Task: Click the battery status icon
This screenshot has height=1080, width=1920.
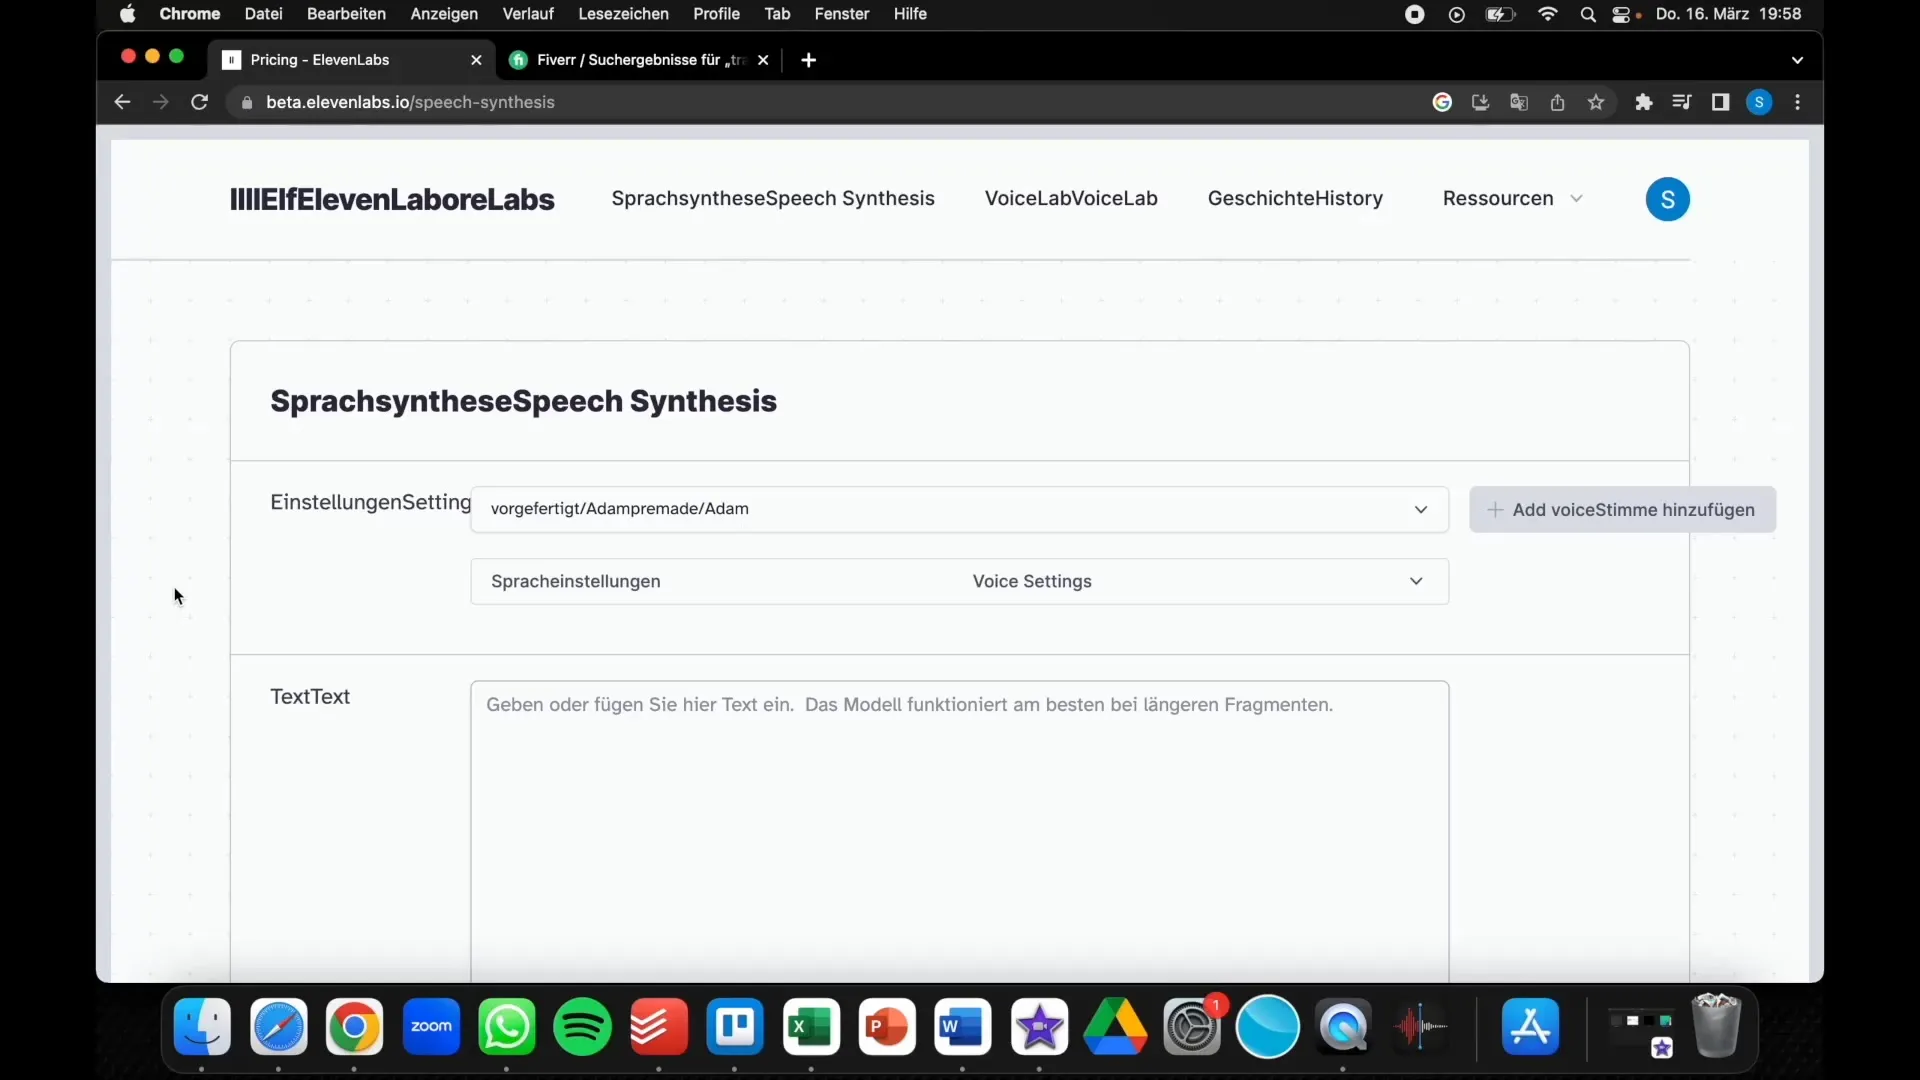Action: tap(1501, 14)
